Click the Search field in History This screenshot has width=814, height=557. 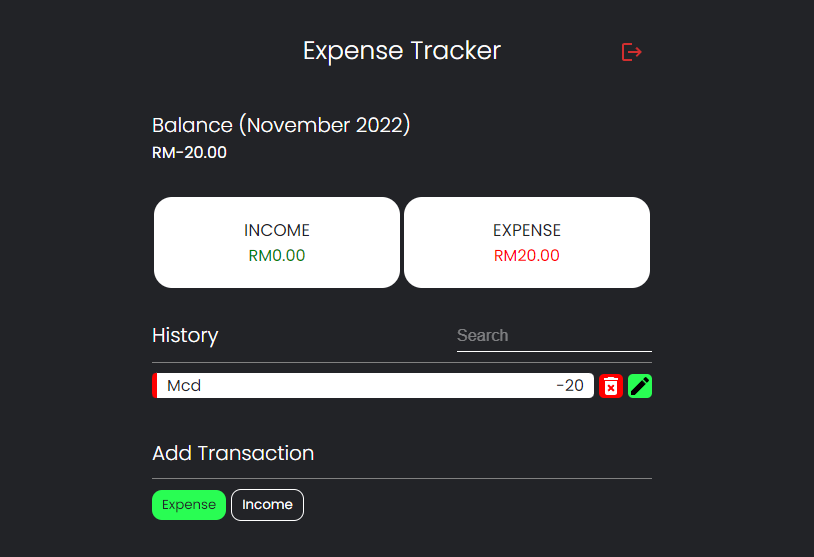click(553, 336)
